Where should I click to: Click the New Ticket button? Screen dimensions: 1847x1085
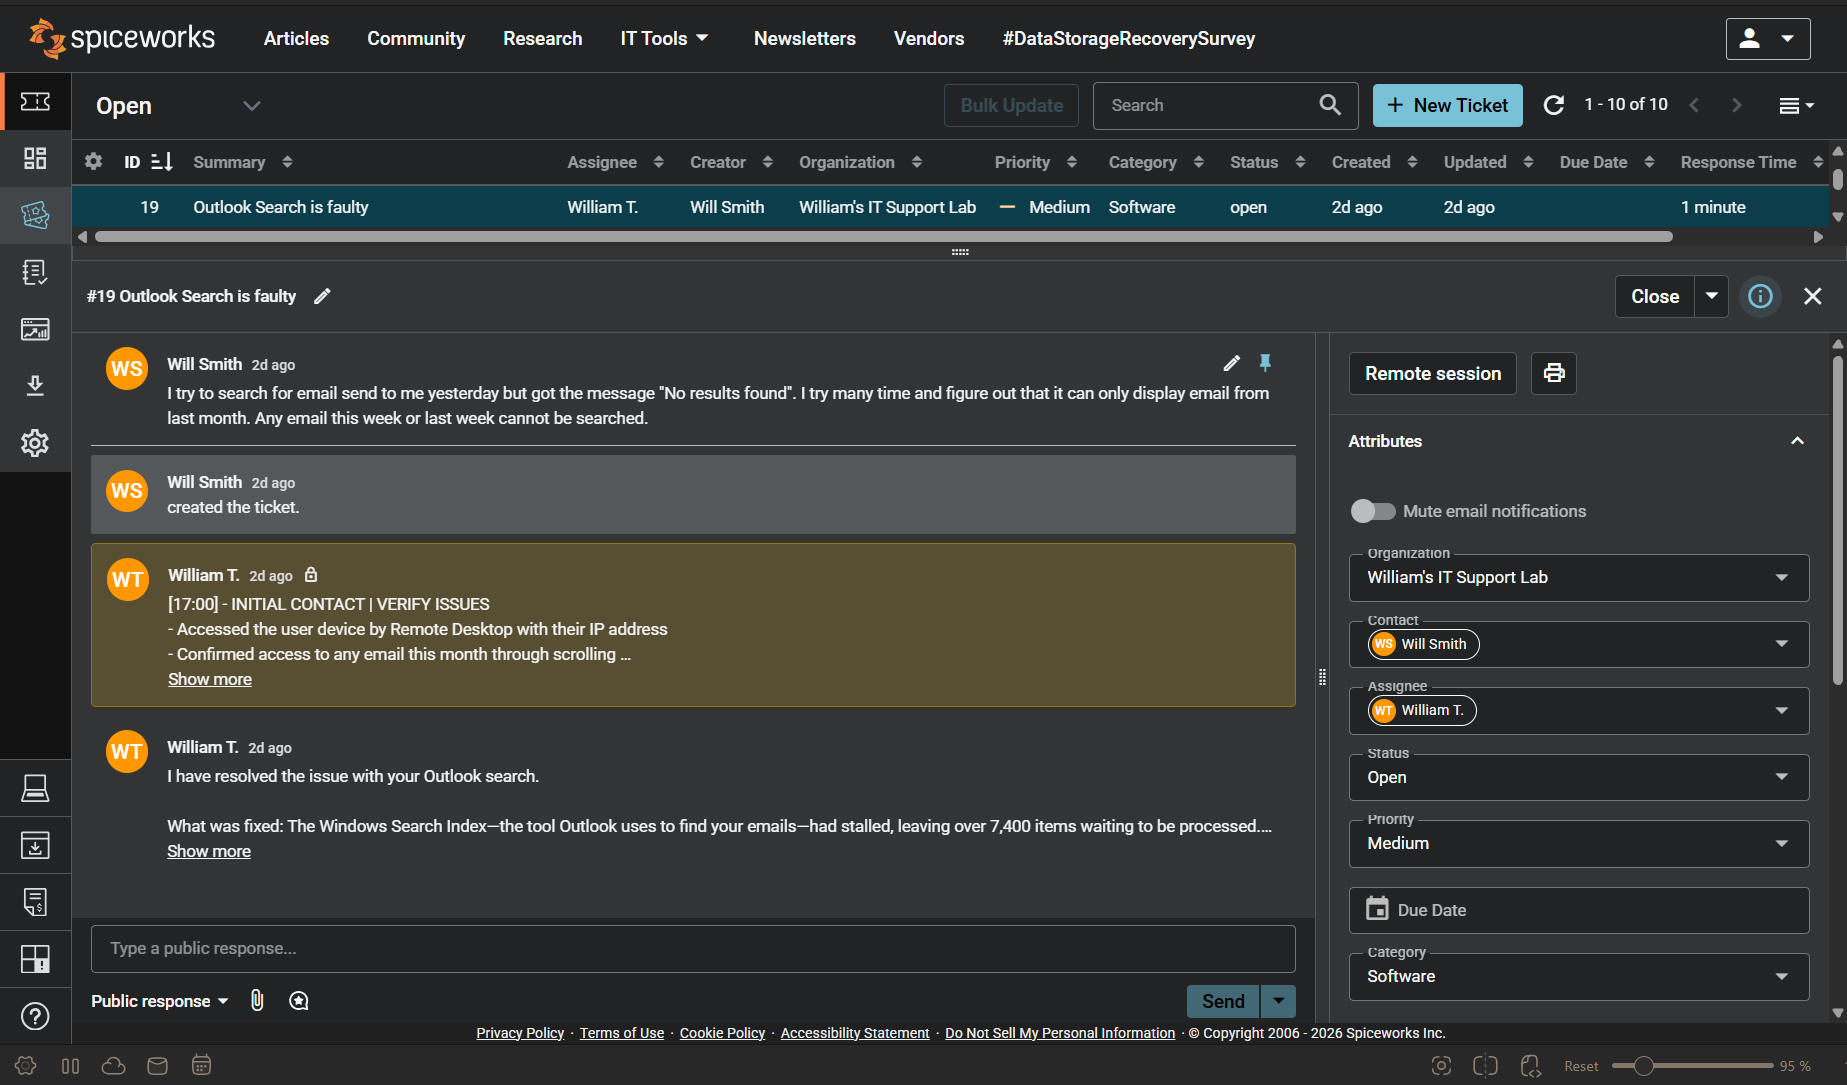tap(1447, 105)
